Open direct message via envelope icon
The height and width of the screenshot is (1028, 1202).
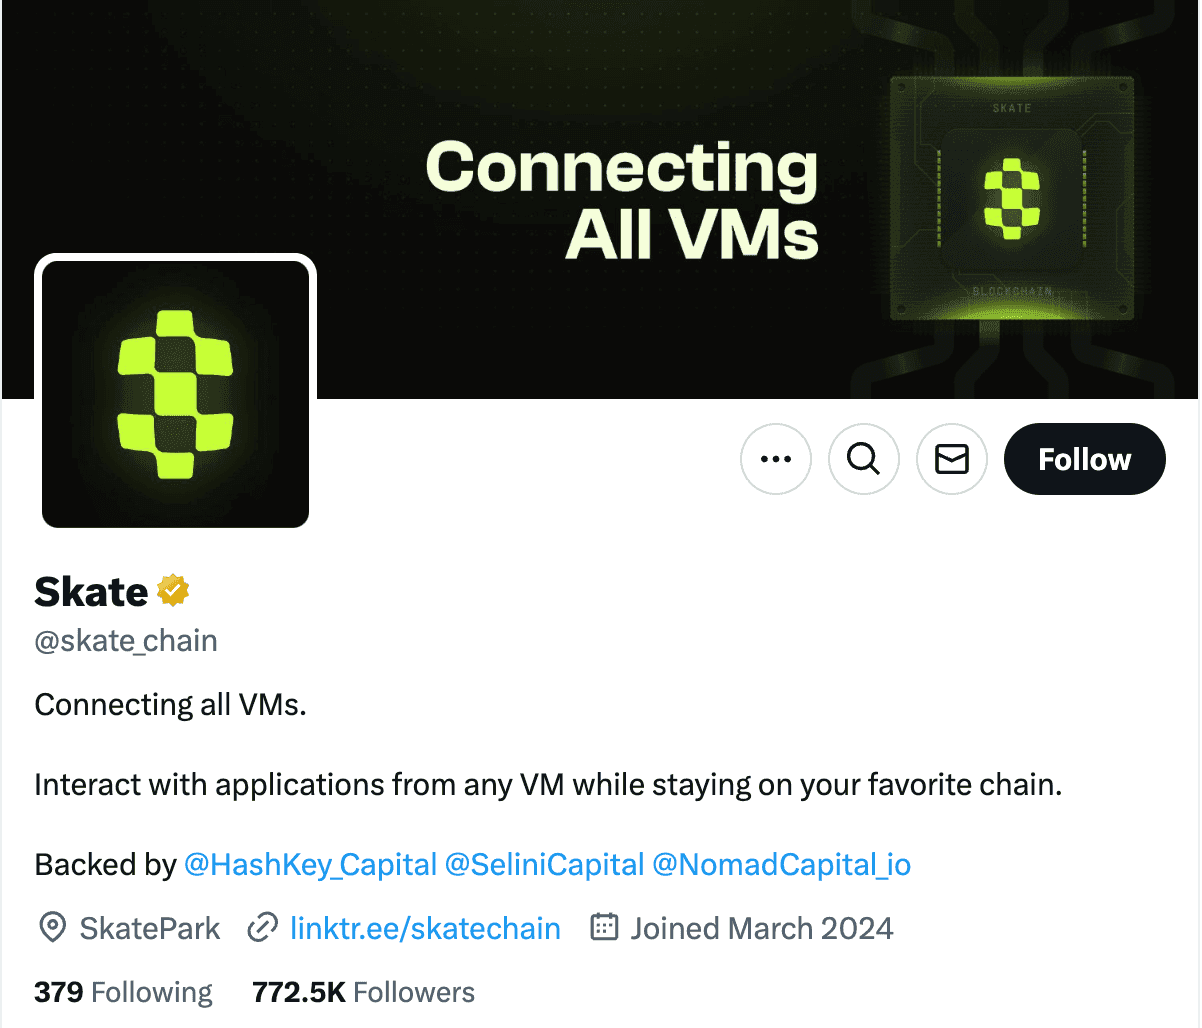[952, 459]
